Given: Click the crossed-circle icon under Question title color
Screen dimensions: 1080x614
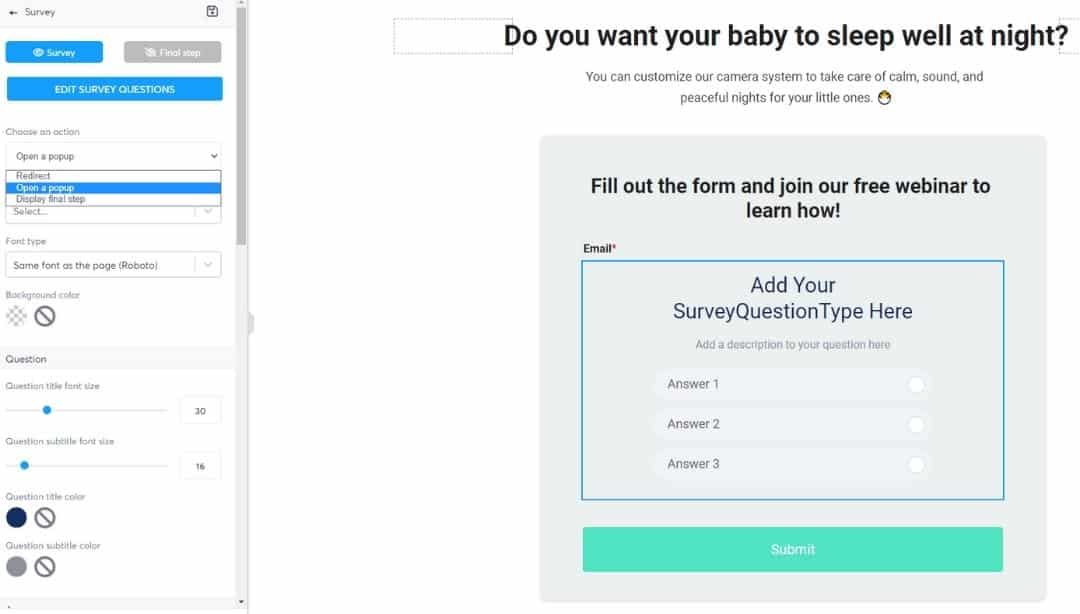Looking at the screenshot, I should (44, 517).
